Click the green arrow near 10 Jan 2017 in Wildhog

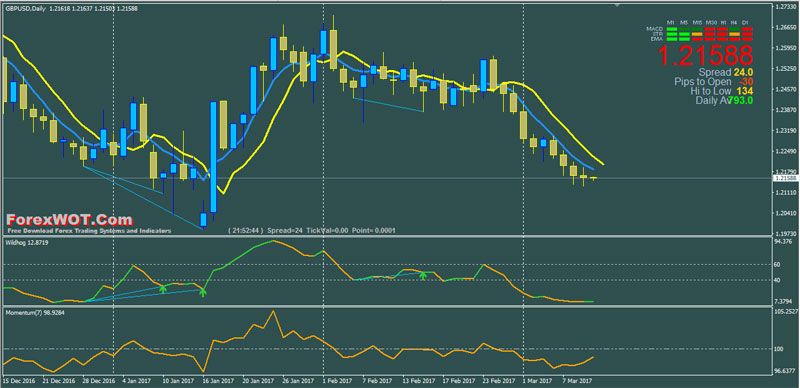pos(163,288)
